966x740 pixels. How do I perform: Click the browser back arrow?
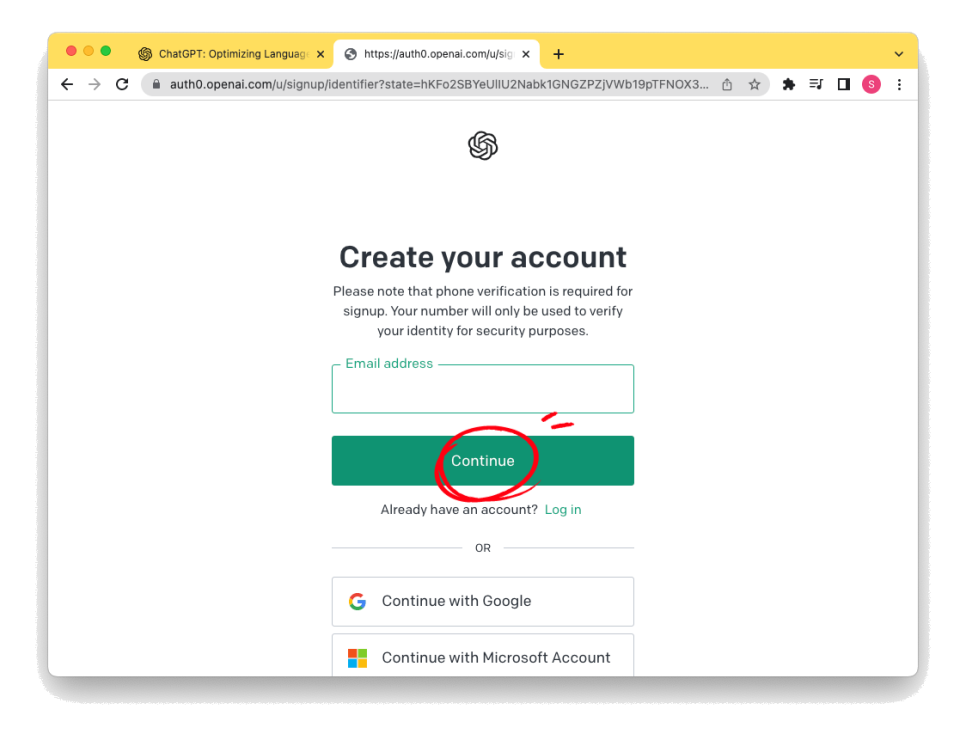(x=67, y=84)
